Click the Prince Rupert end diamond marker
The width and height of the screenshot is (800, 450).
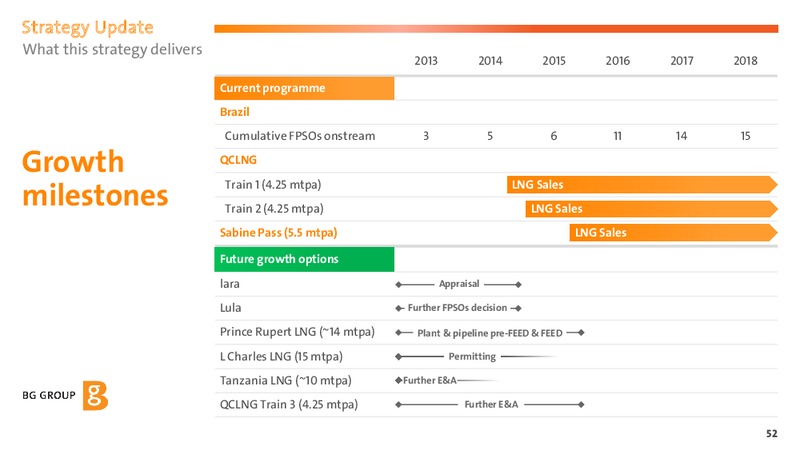581,333
